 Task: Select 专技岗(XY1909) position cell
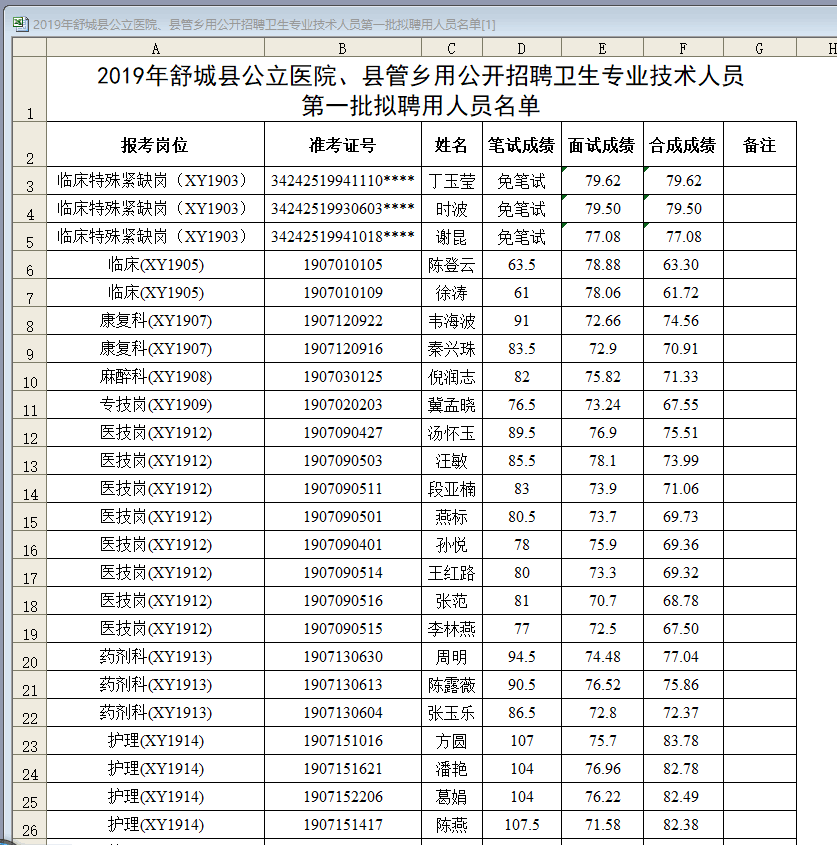[x=156, y=405]
